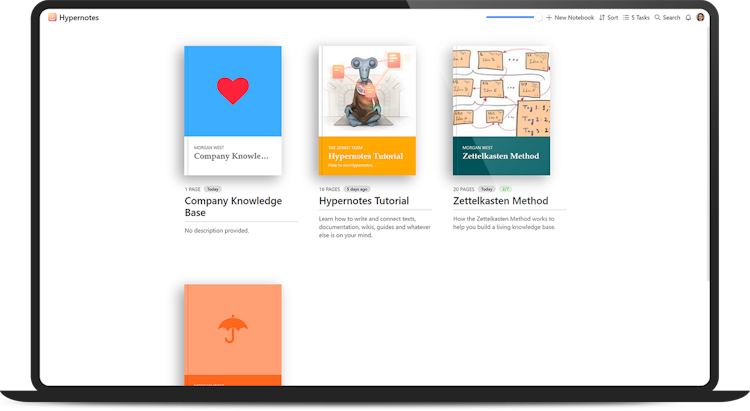Create a New Notebook
This screenshot has height=411, width=750.
(x=570, y=18)
